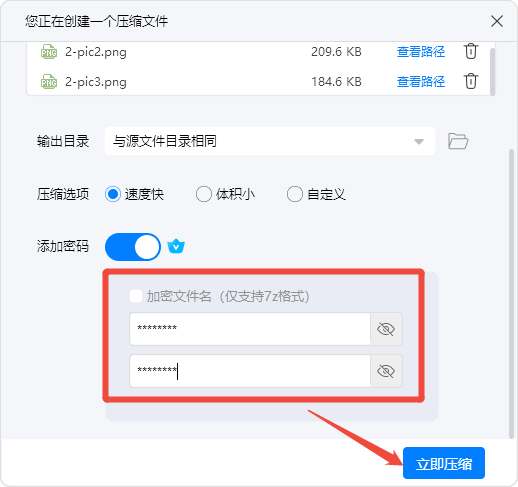View the path of 2-pic3.png
518x487 pixels.
(421, 82)
